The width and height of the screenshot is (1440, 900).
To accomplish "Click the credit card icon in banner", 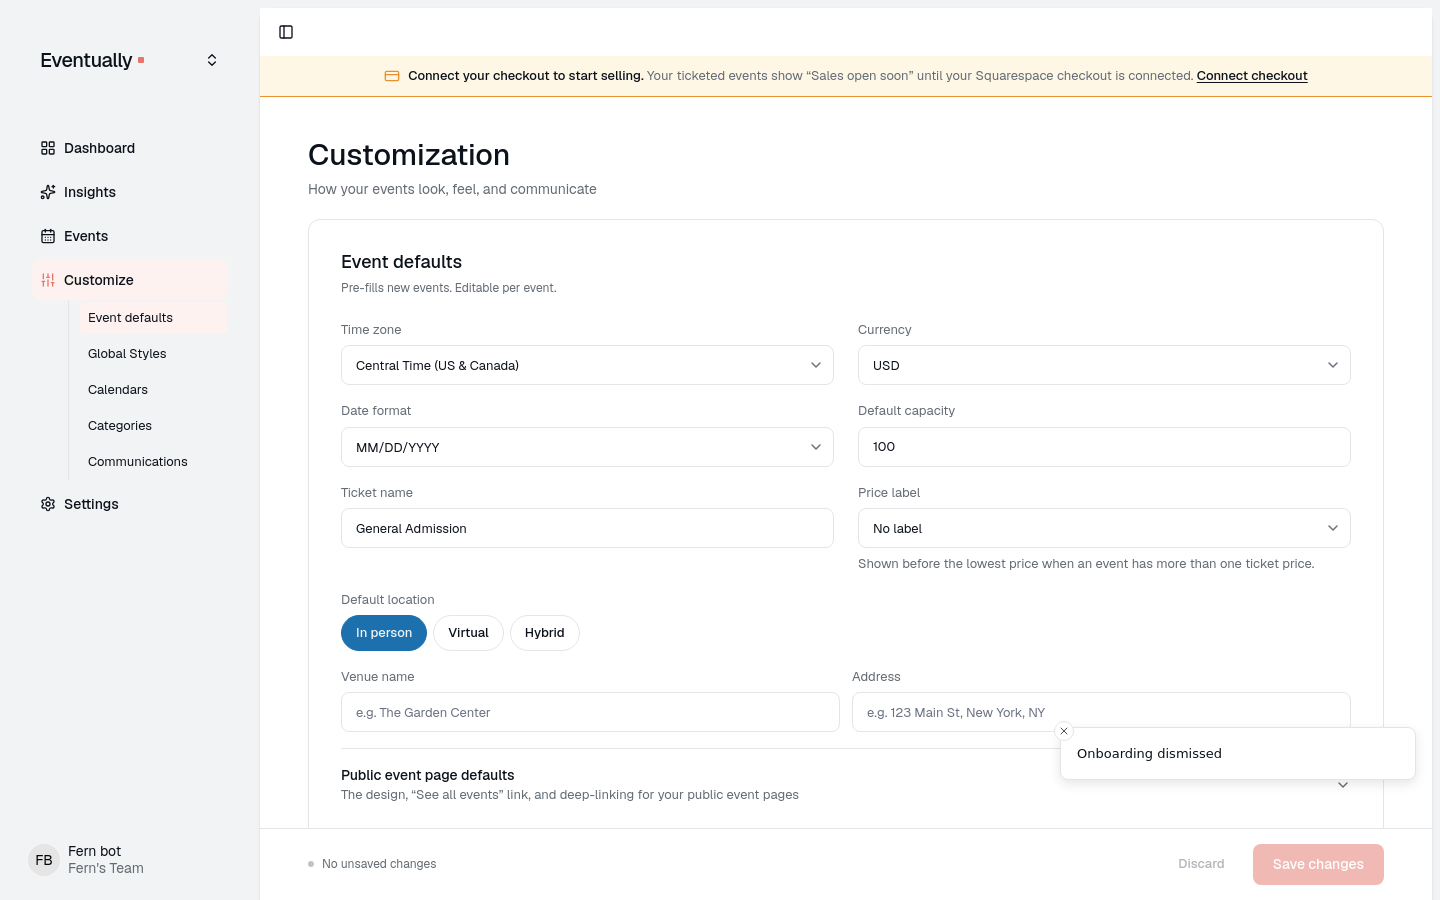I will pyautogui.click(x=392, y=76).
